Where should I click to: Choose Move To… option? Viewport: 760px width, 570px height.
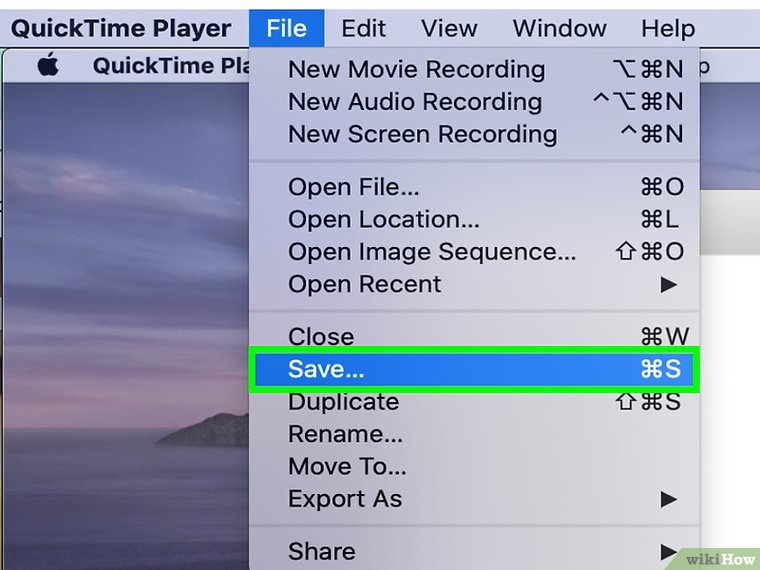pos(347,466)
